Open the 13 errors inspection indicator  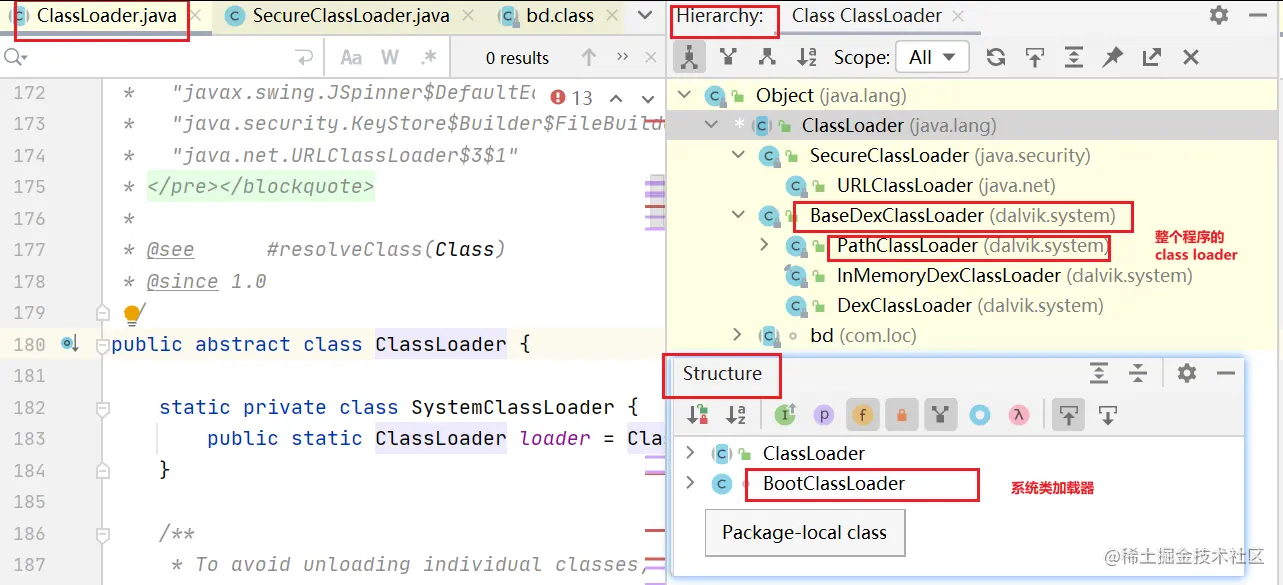pos(572,98)
